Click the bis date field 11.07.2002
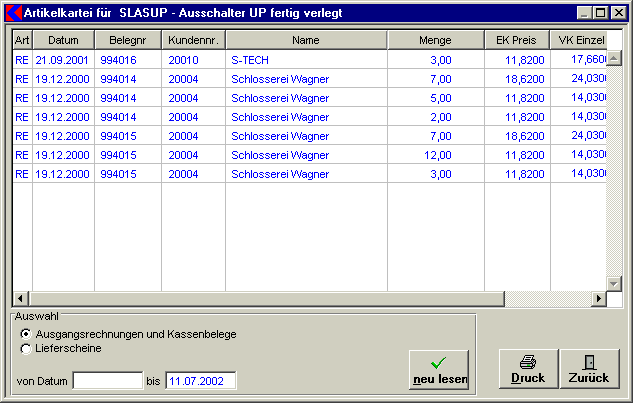 click(x=200, y=380)
